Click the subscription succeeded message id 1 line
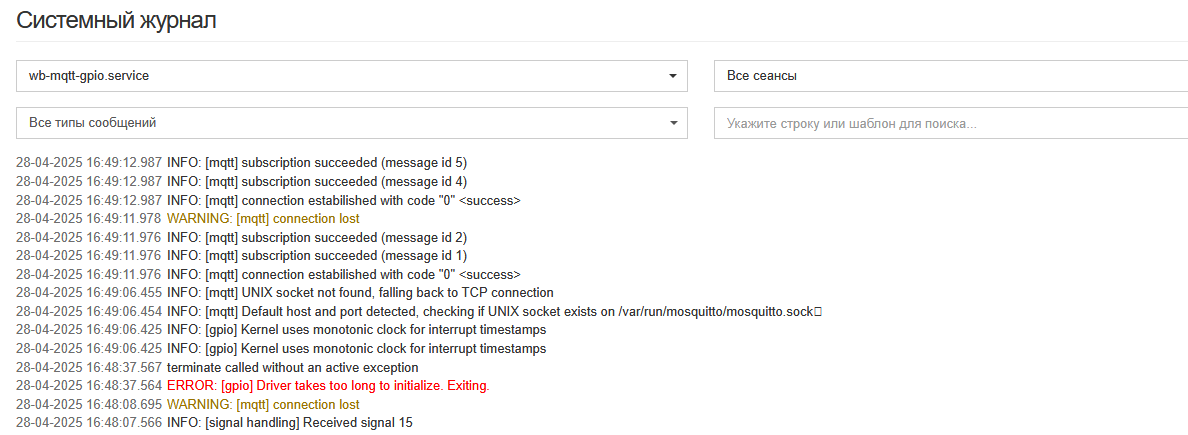The height and width of the screenshot is (435, 1188). tap(242, 255)
